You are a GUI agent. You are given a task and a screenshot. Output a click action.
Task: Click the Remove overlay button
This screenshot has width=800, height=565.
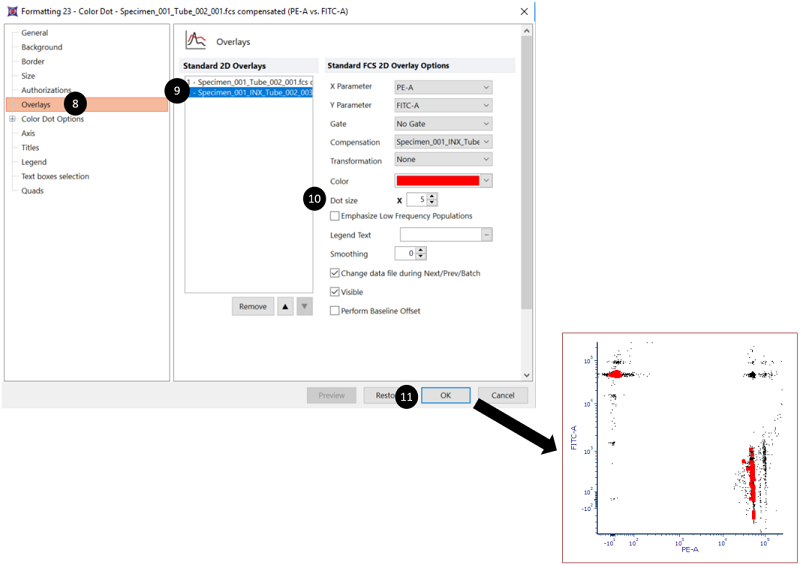[x=253, y=306]
